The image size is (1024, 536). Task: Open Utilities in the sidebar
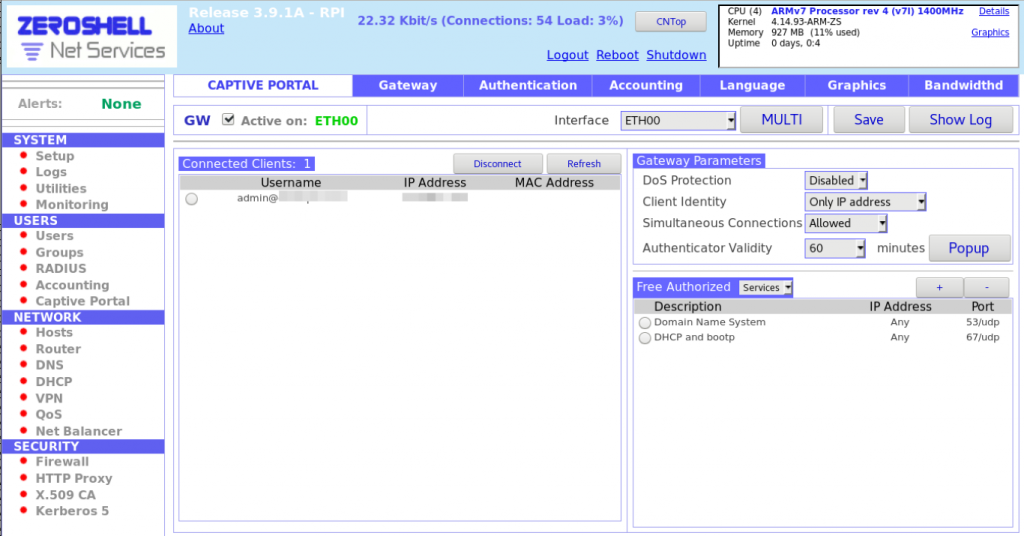click(x=61, y=188)
